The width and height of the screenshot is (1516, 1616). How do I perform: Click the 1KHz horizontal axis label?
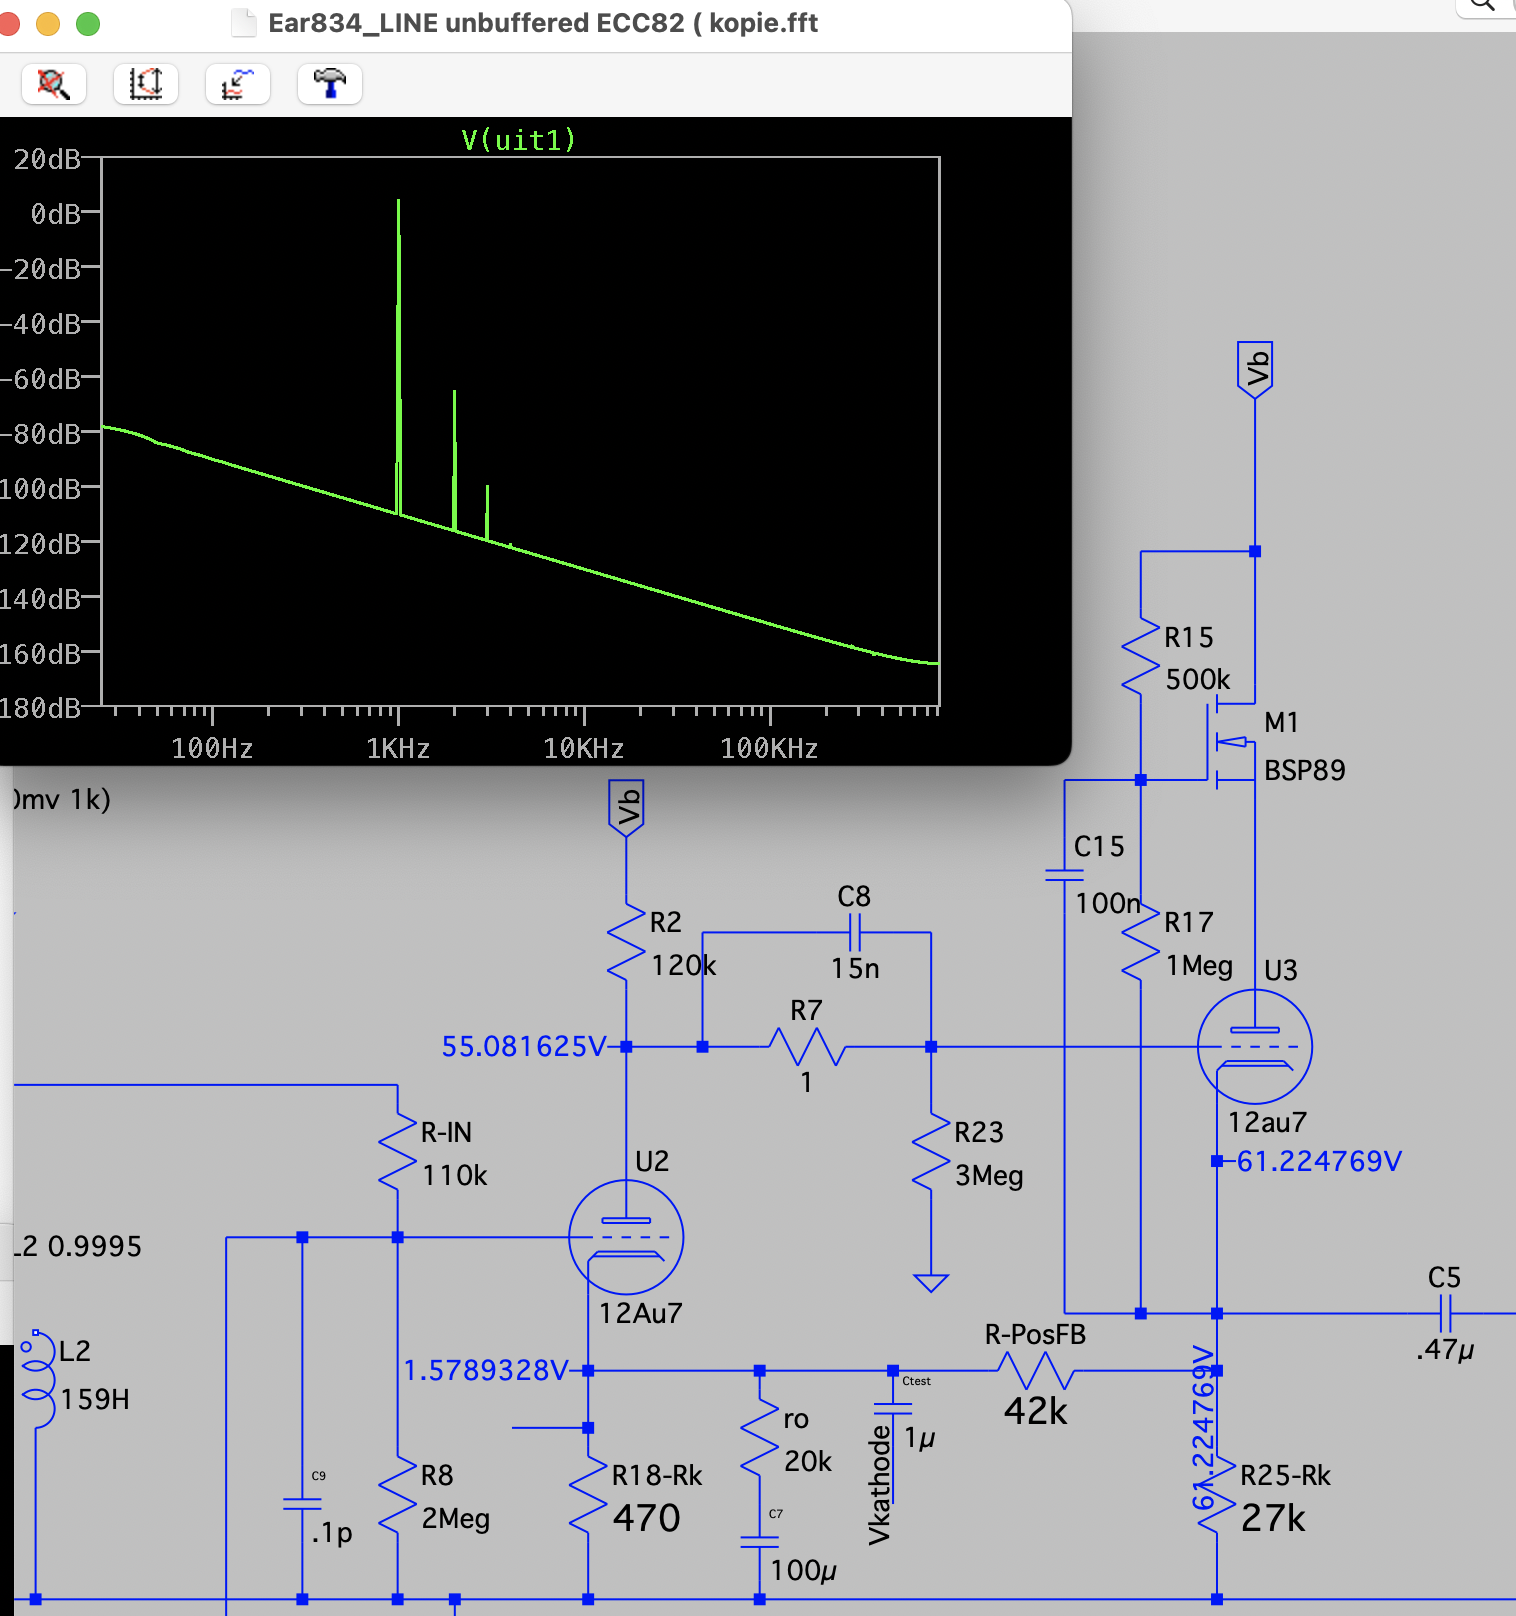coord(398,748)
